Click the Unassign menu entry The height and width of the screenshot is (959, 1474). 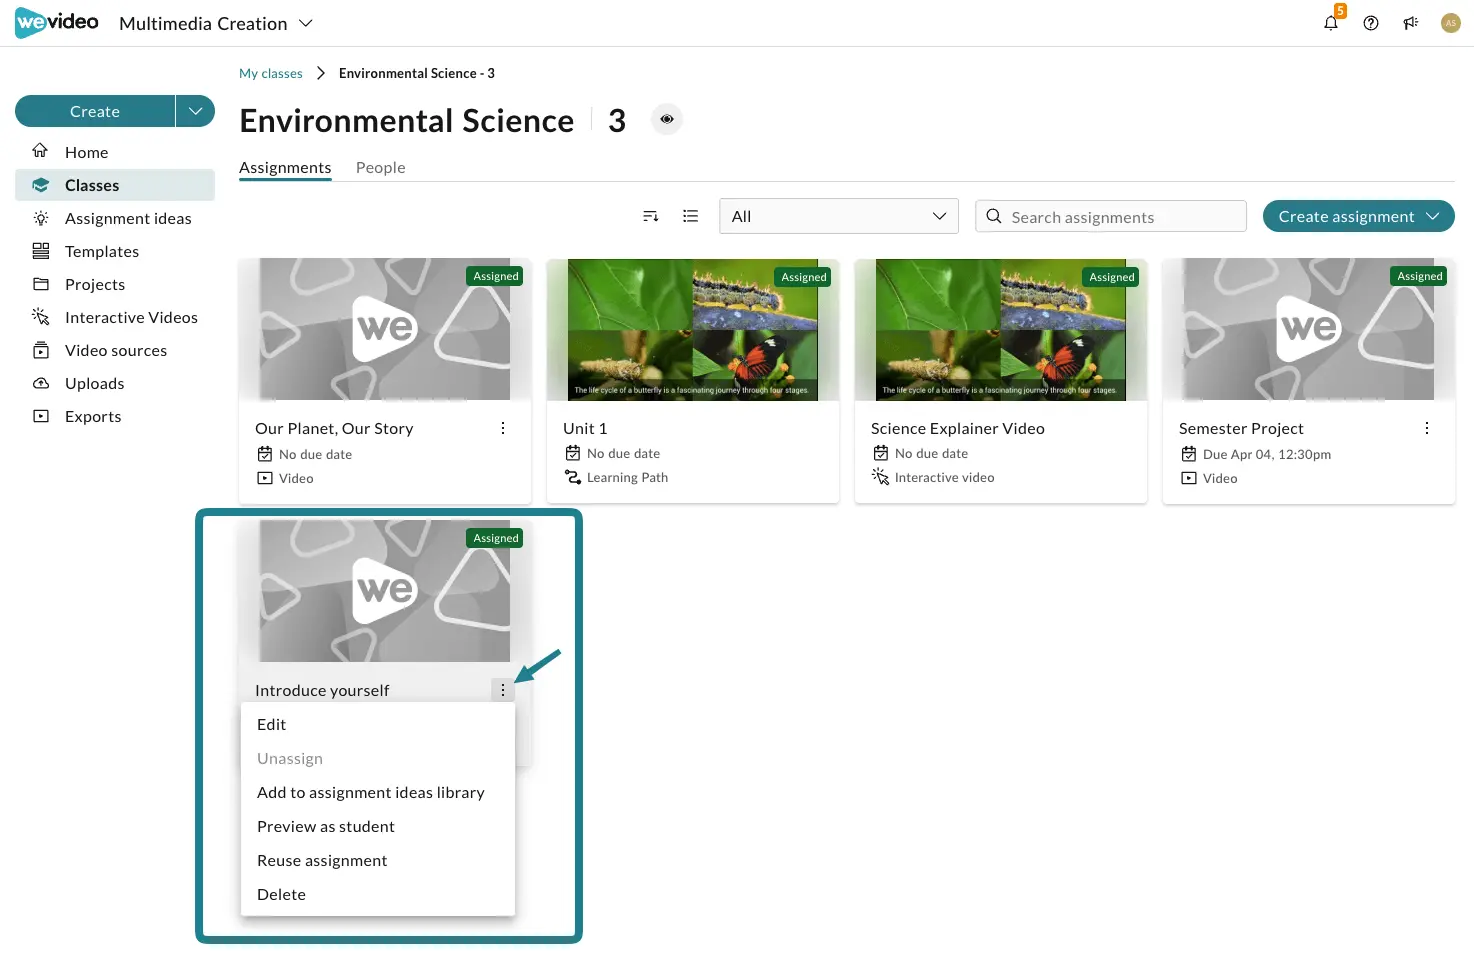point(378,759)
